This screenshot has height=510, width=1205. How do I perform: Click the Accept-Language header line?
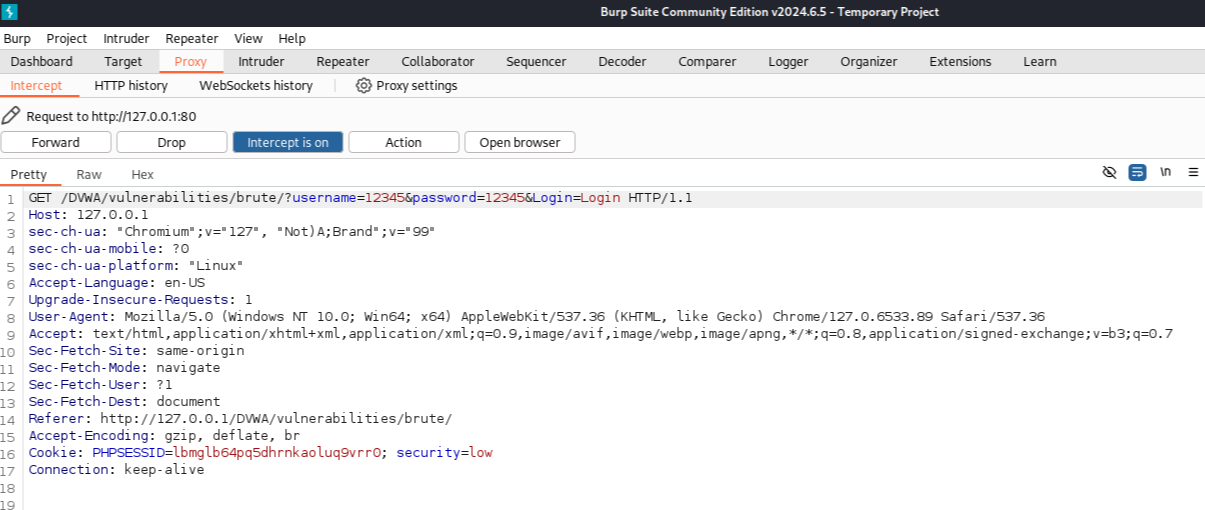(x=116, y=283)
